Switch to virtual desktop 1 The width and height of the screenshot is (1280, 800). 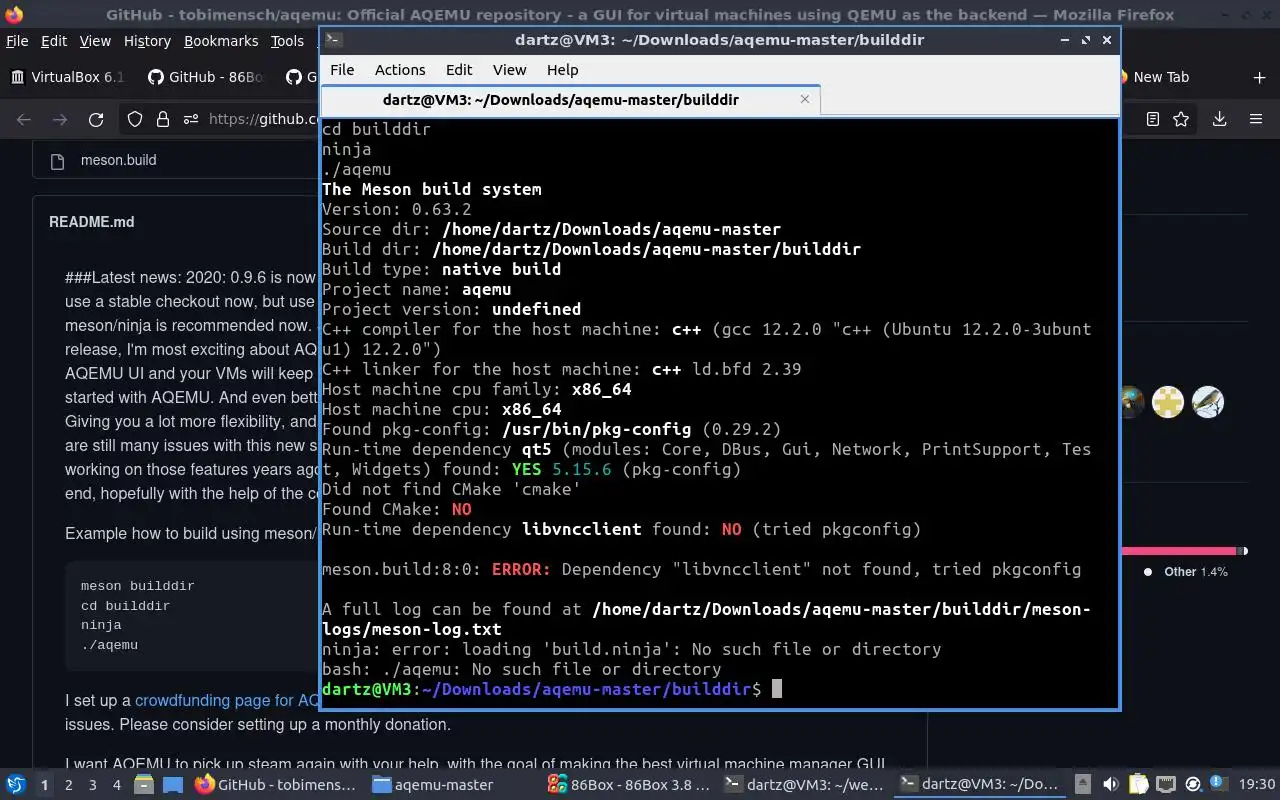tap(44, 785)
